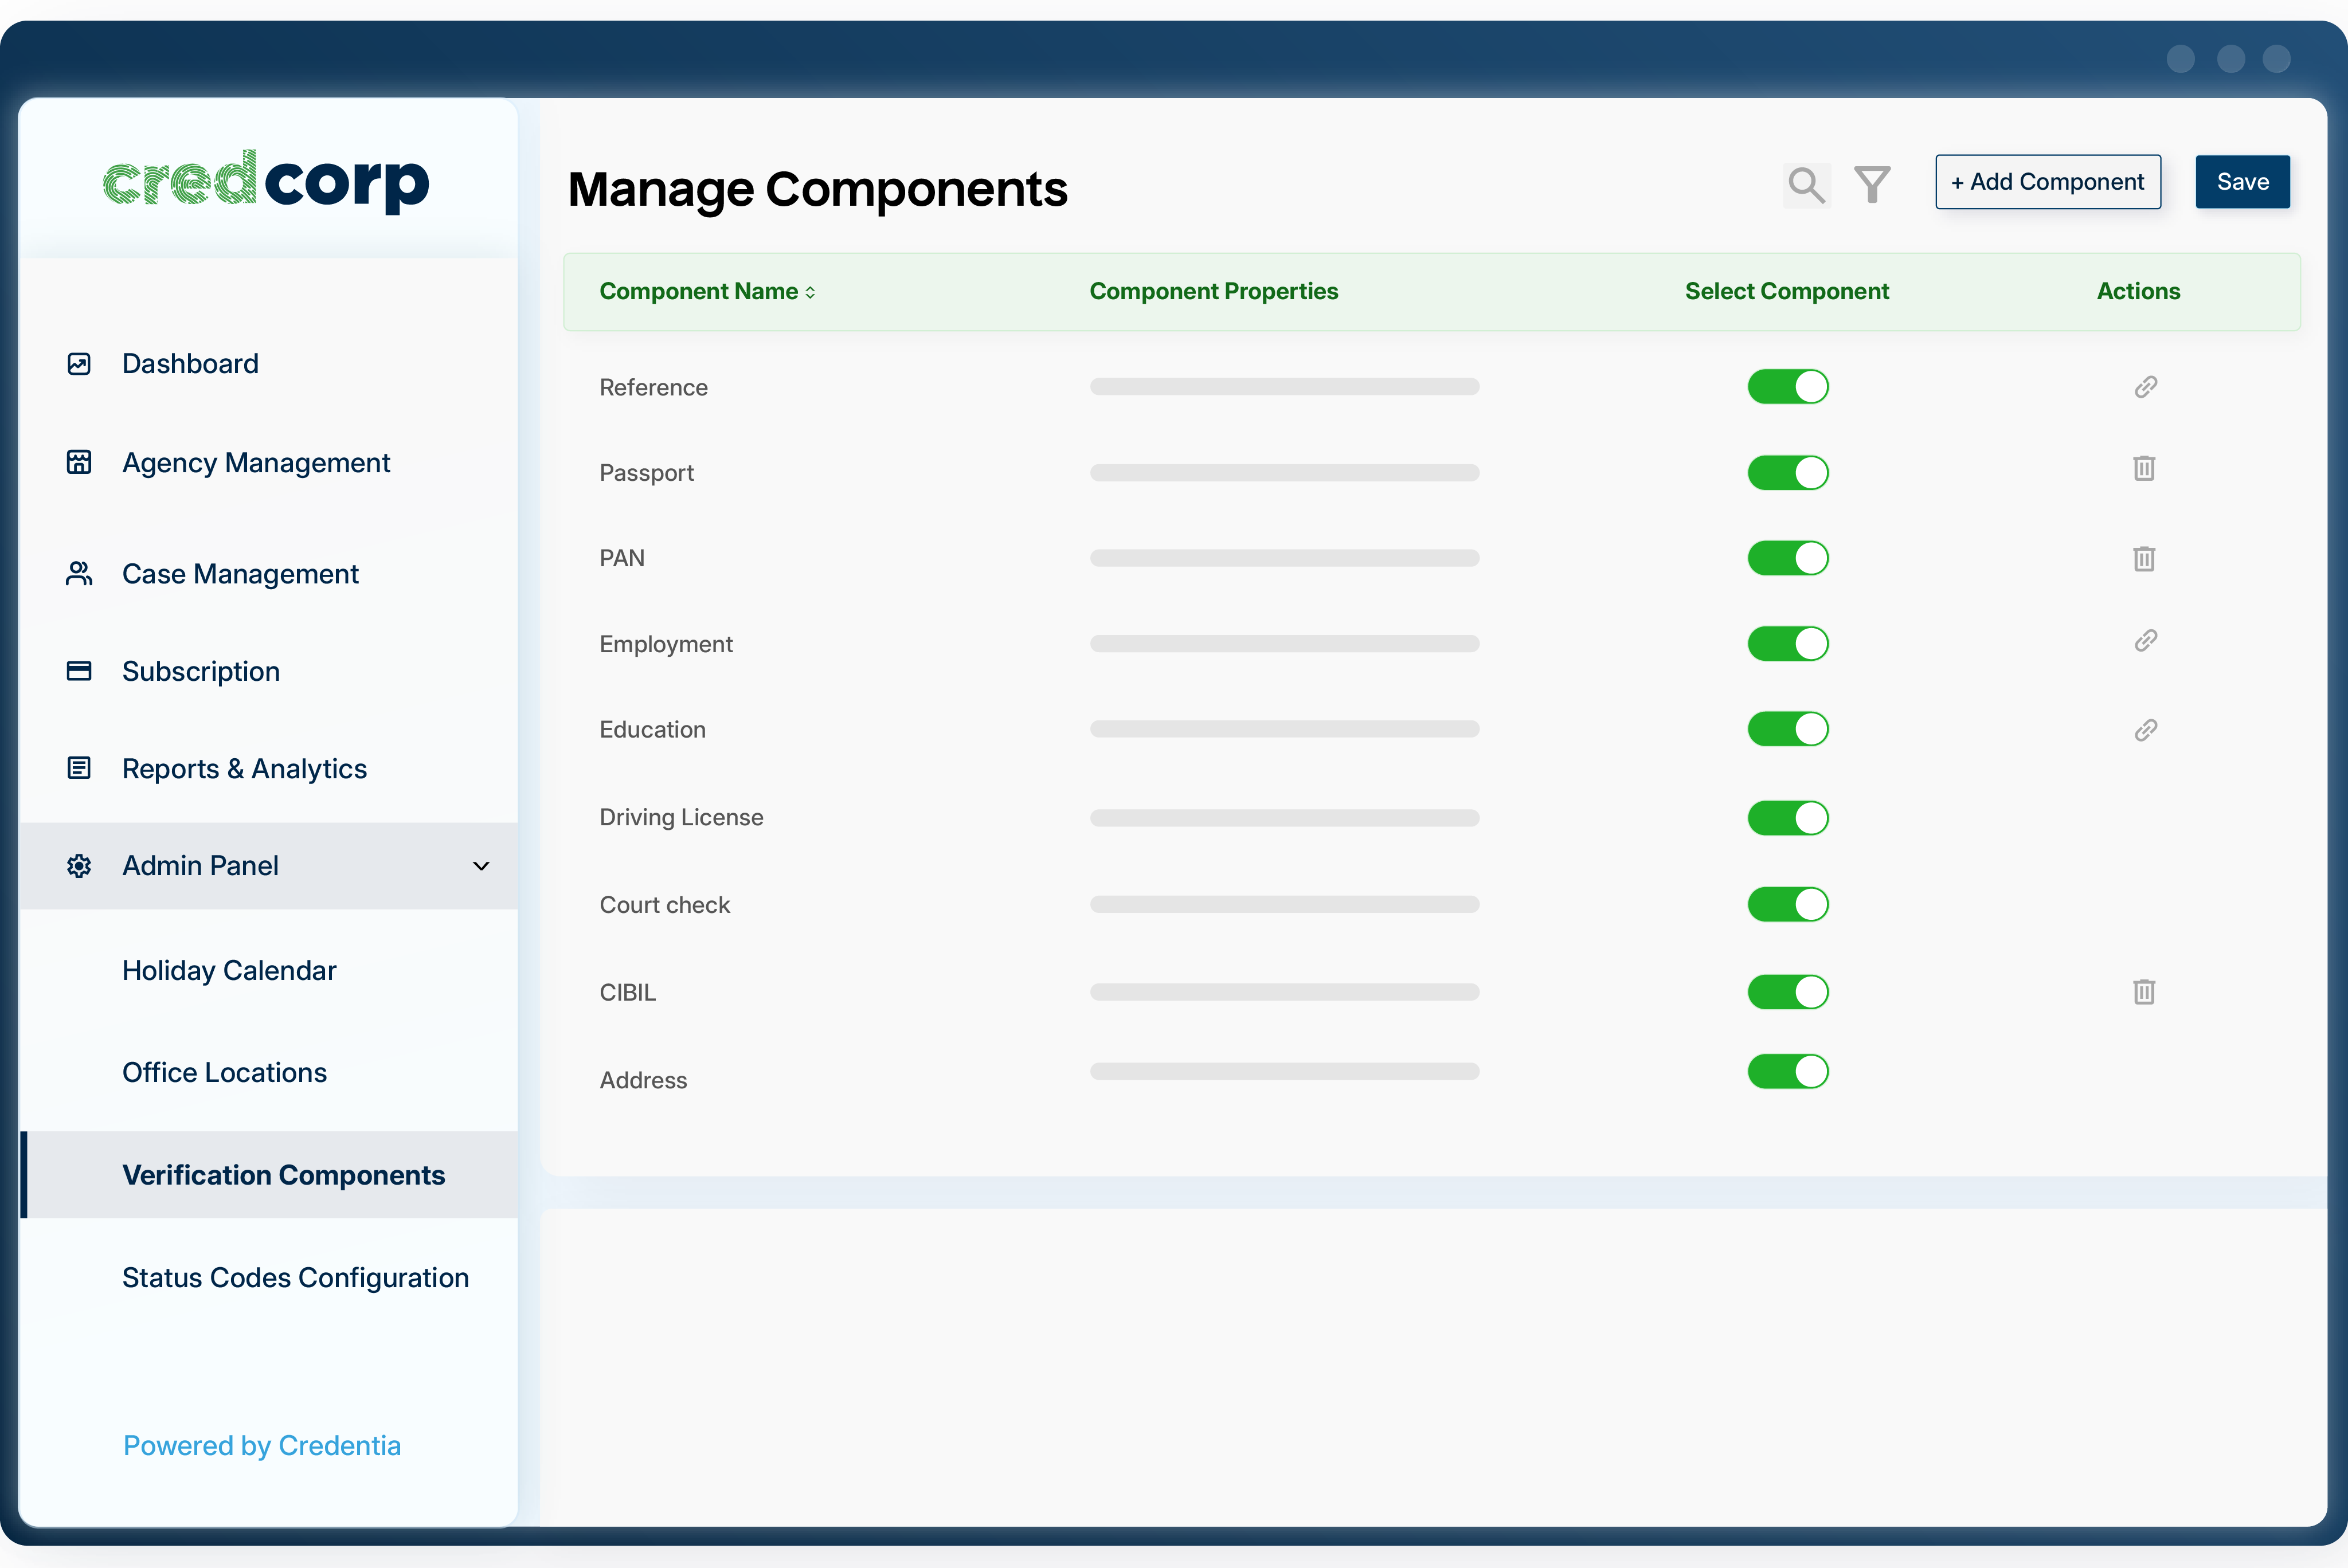The image size is (2348, 1568).
Task: Switch to Status Codes Configuration
Action: point(295,1277)
